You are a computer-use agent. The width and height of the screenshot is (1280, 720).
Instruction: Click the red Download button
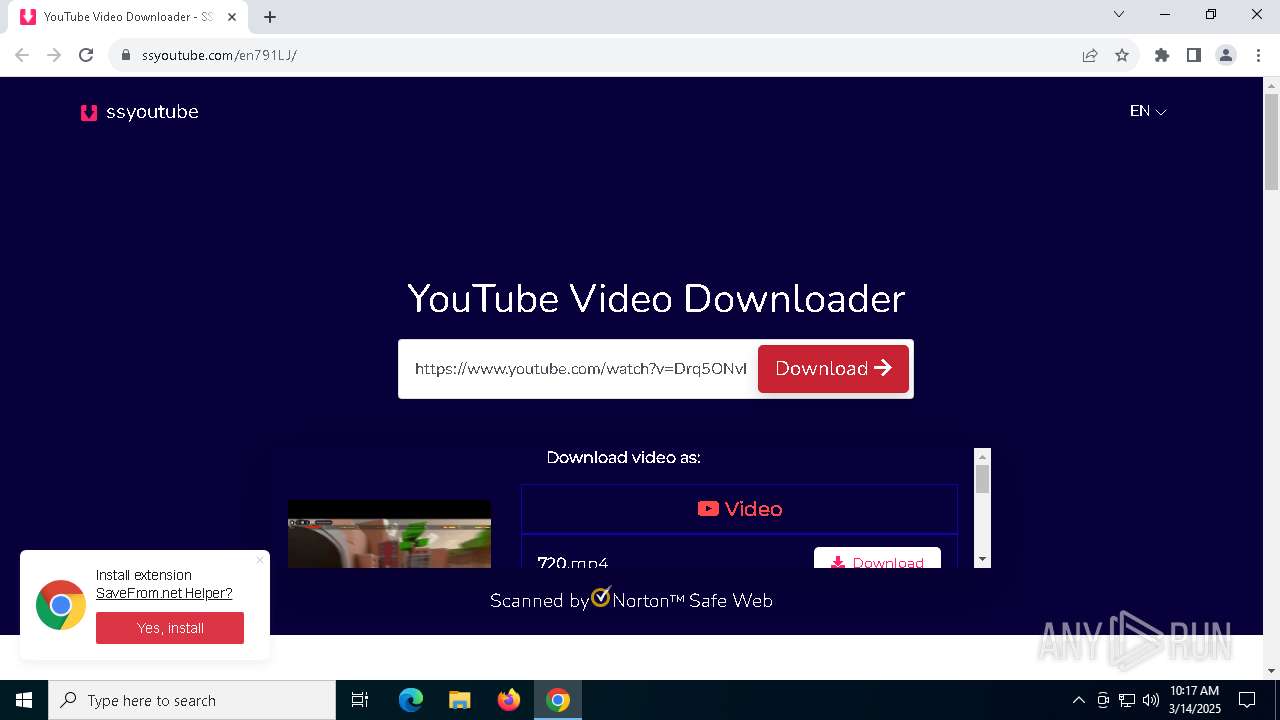833,369
